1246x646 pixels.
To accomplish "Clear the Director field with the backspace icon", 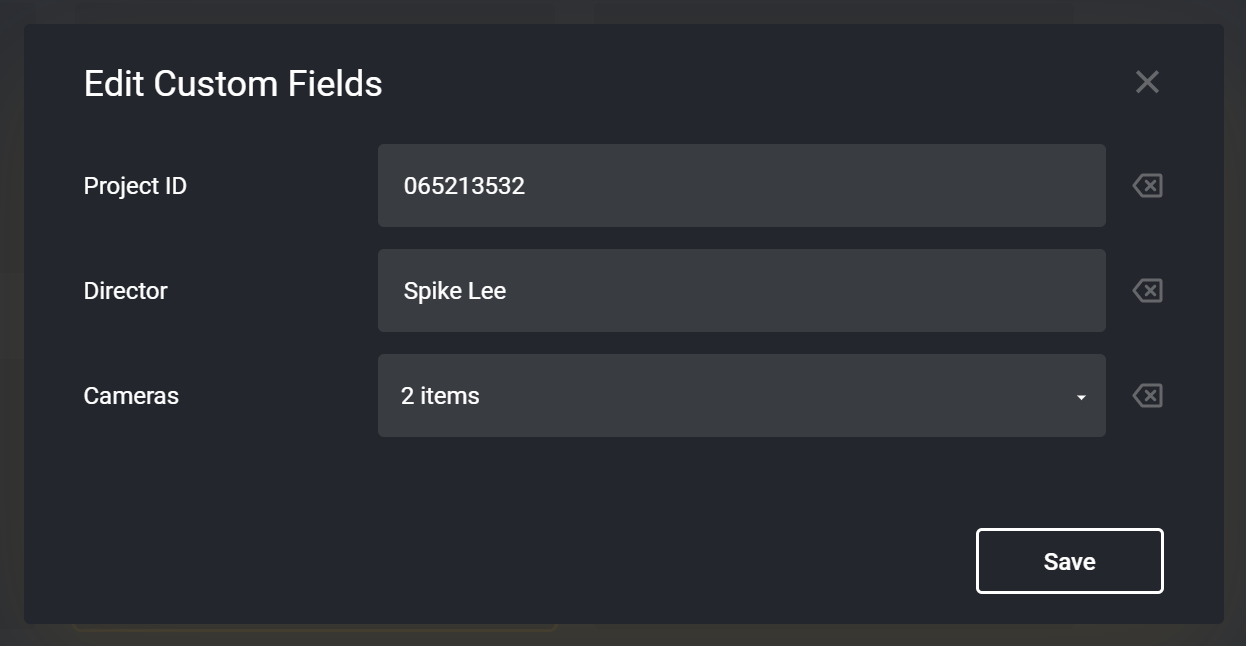I will [1147, 291].
